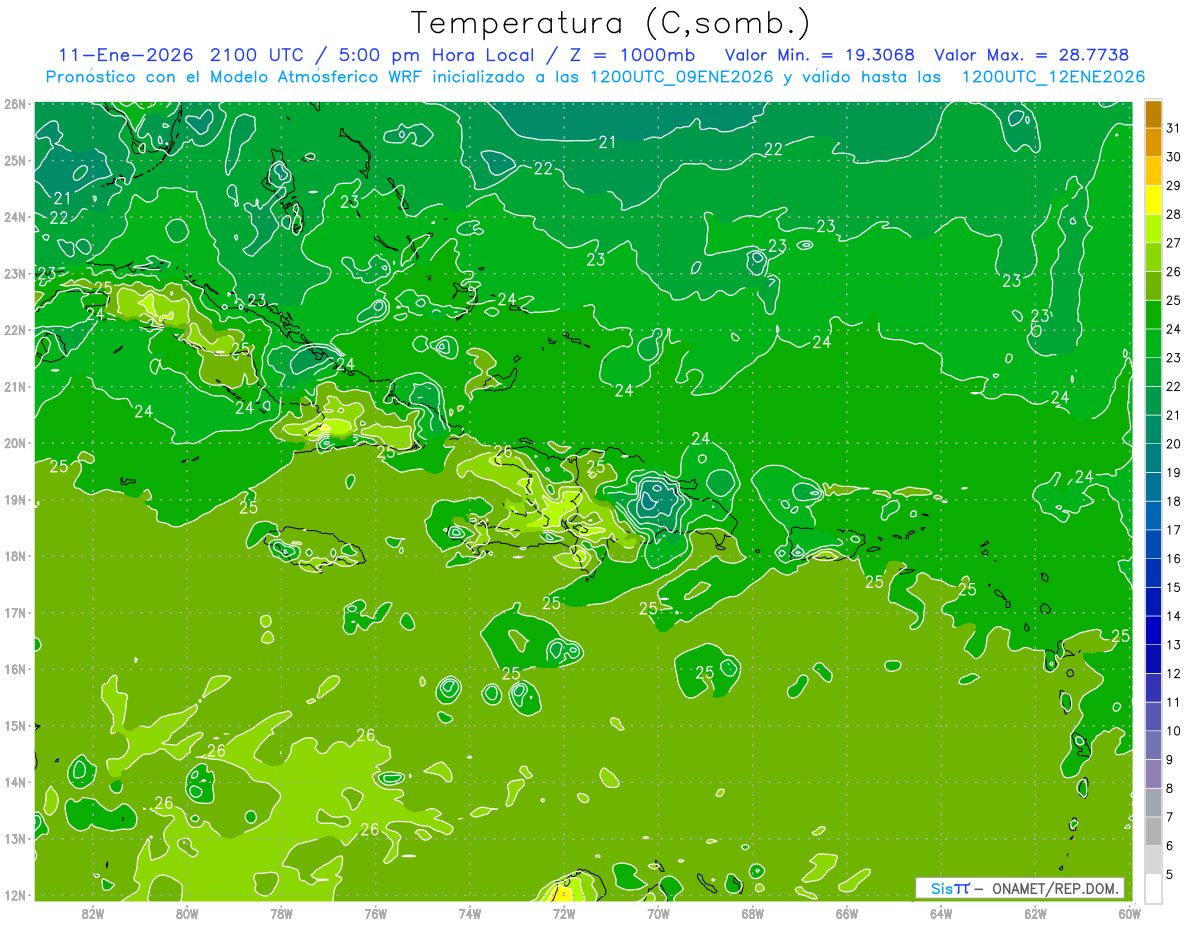This screenshot has width=1200, height=927.
Task: Pick the light gray swatch between 6 and 7
Action: pos(1153,832)
